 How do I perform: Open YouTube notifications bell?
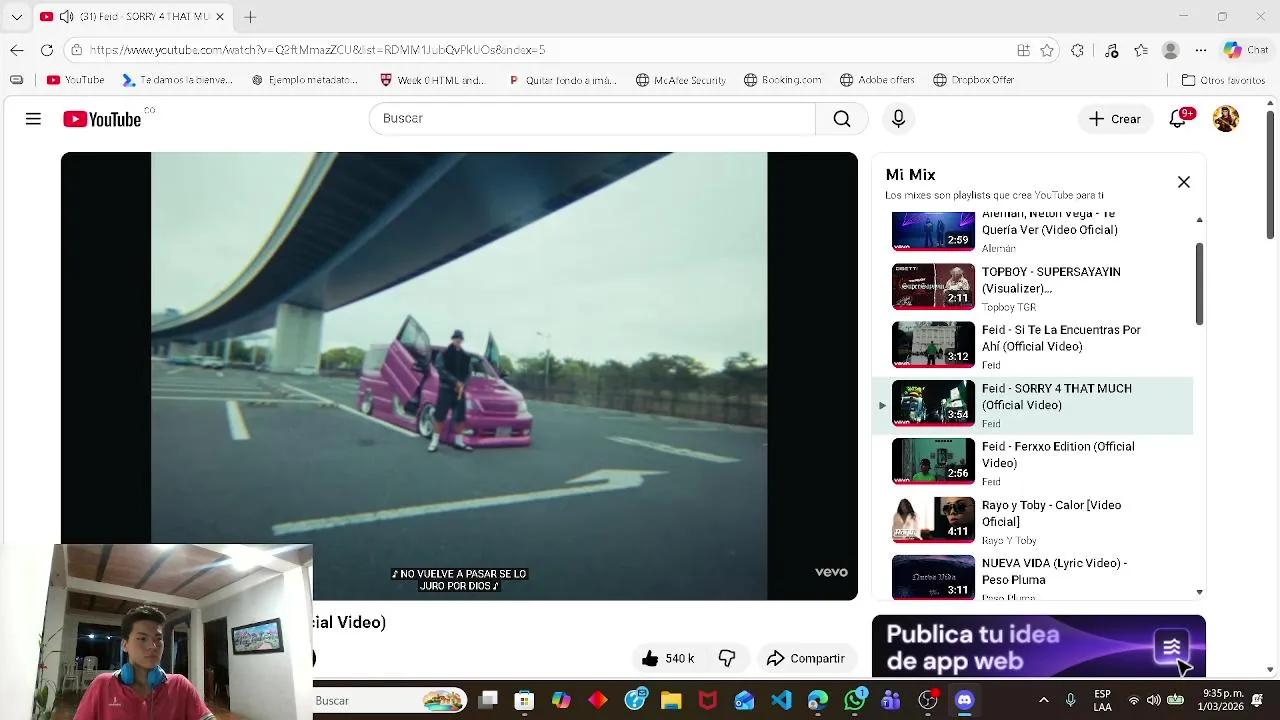point(1178,119)
